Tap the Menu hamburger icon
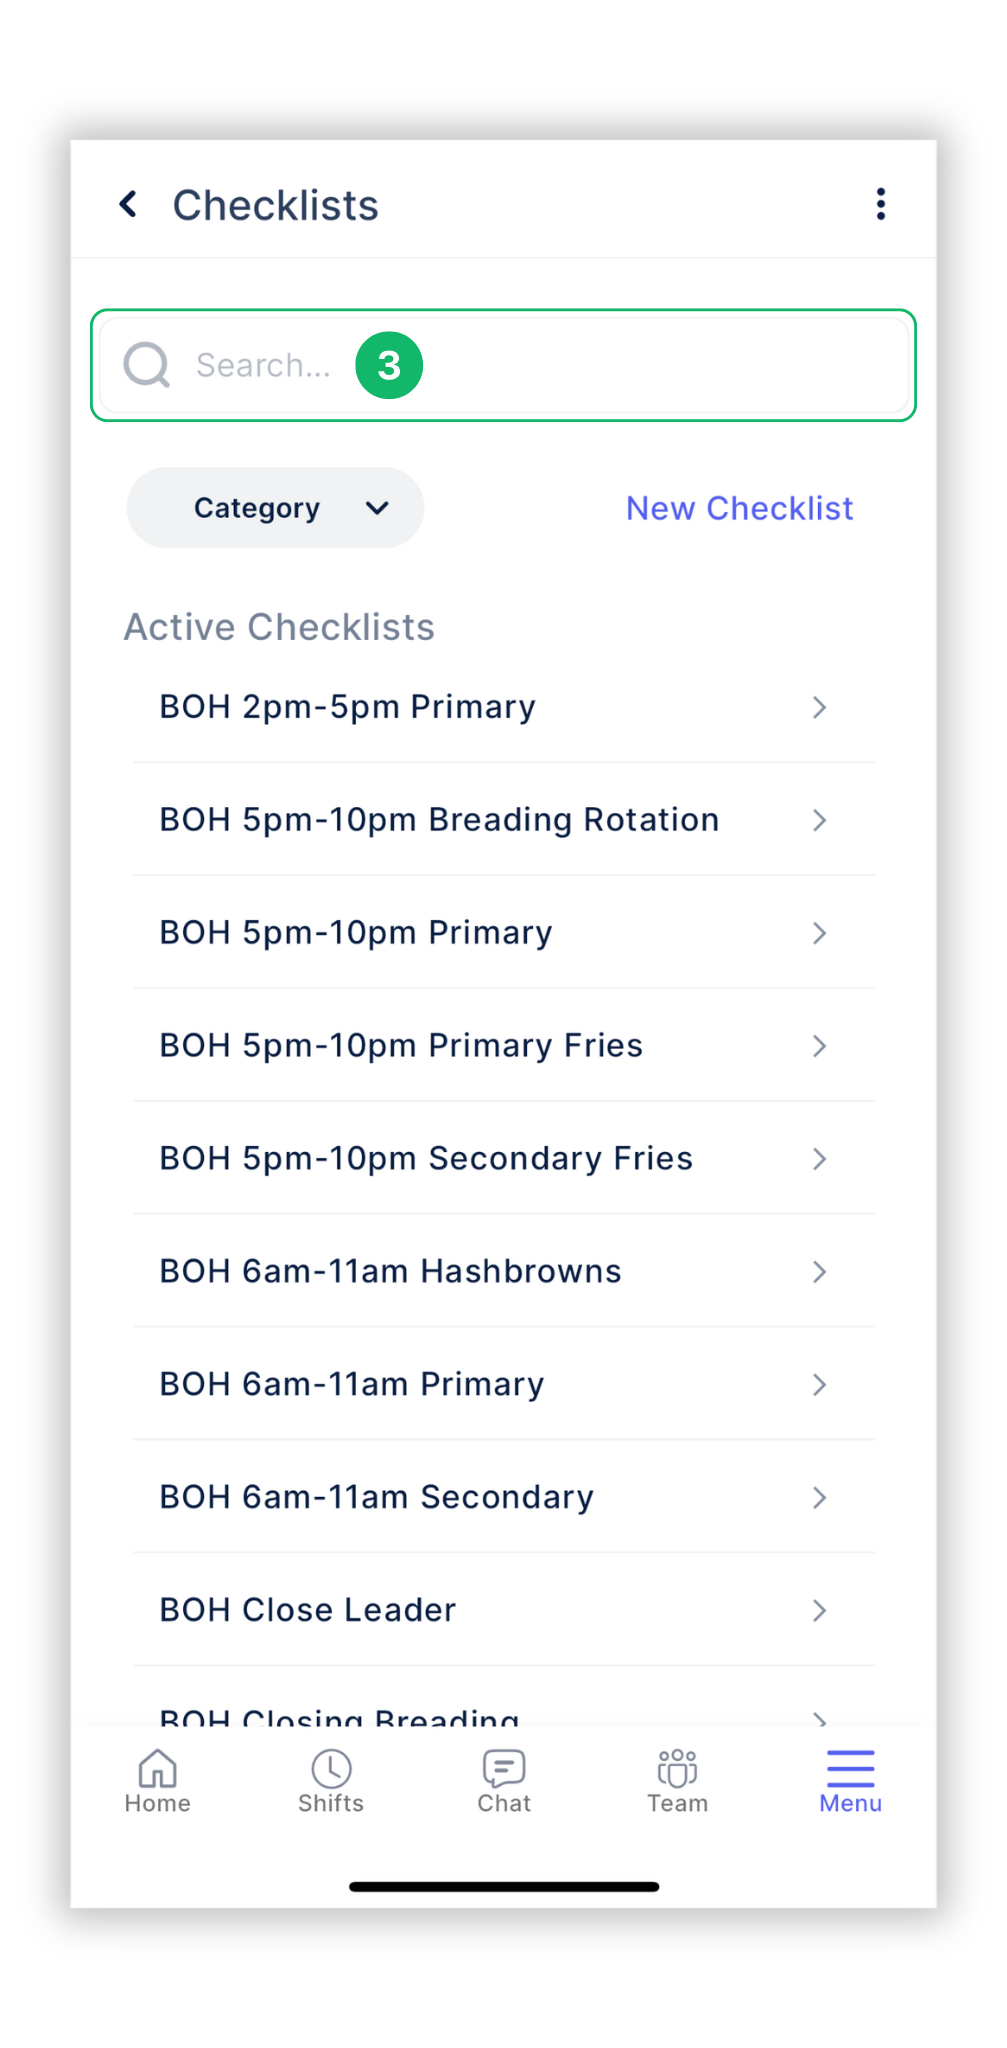 pyautogui.click(x=849, y=1780)
